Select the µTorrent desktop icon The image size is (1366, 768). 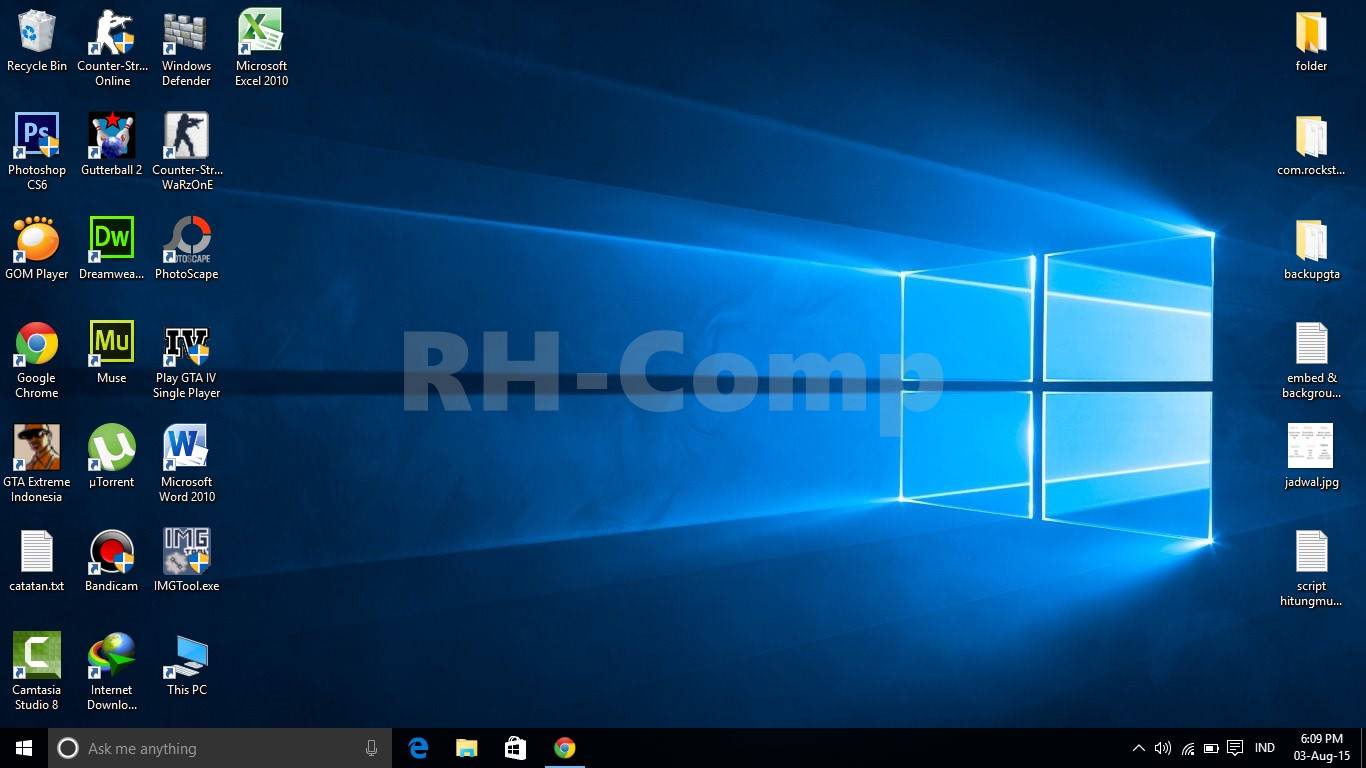point(112,457)
